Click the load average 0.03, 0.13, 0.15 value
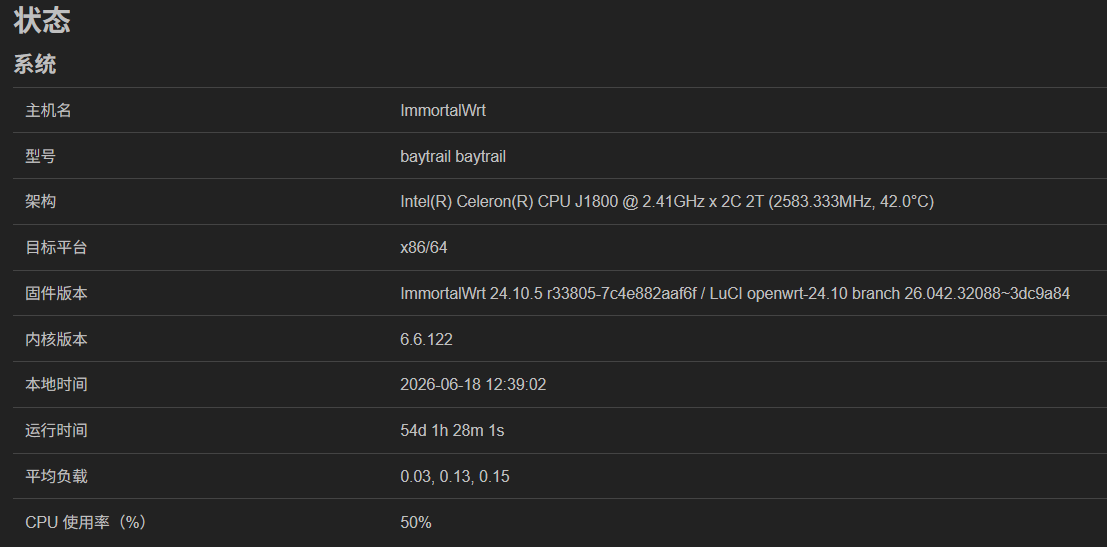Image resolution: width=1107 pixels, height=547 pixels. [x=455, y=476]
